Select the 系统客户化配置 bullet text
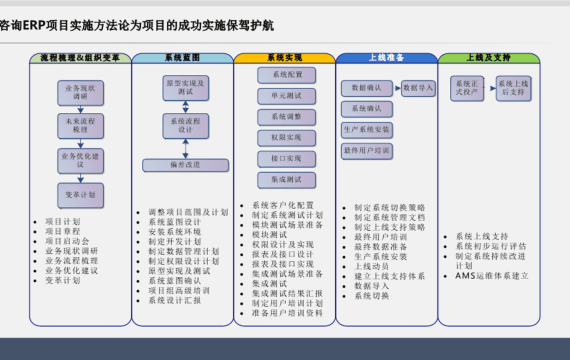The width and height of the screenshot is (570, 360). 282,205
